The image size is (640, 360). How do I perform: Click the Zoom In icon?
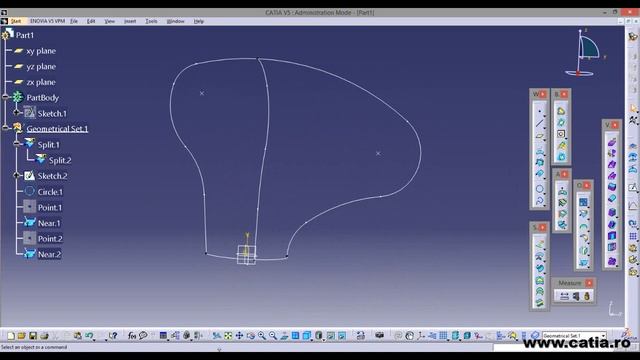click(x=262, y=336)
